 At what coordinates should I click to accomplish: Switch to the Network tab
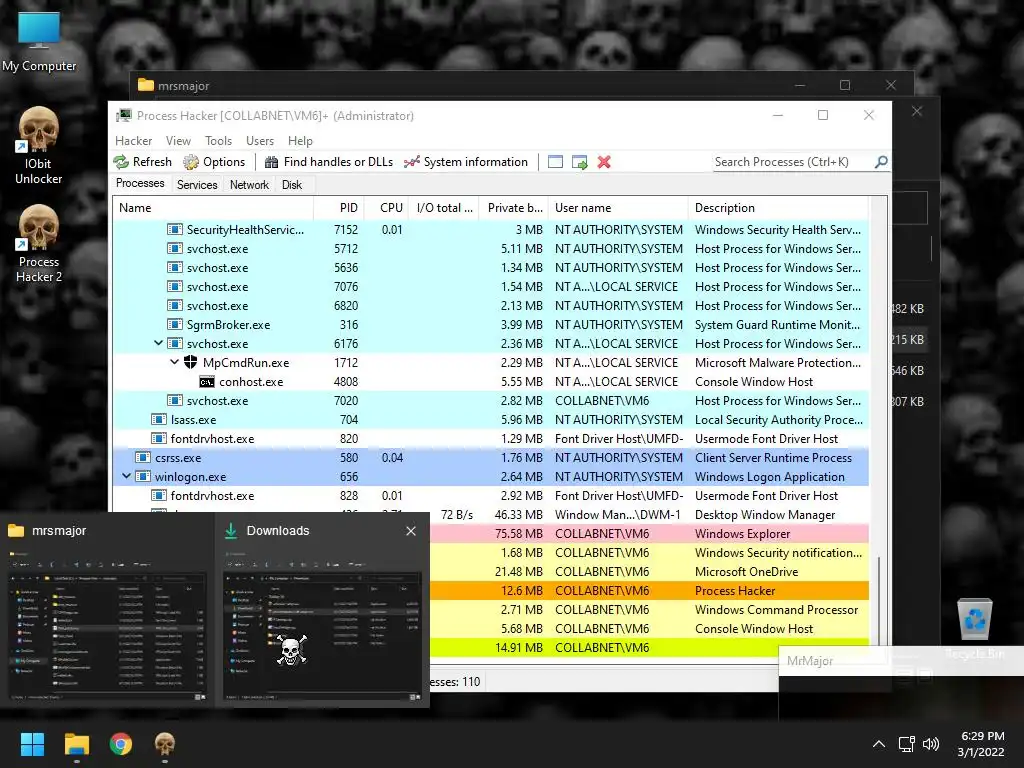[x=249, y=185]
